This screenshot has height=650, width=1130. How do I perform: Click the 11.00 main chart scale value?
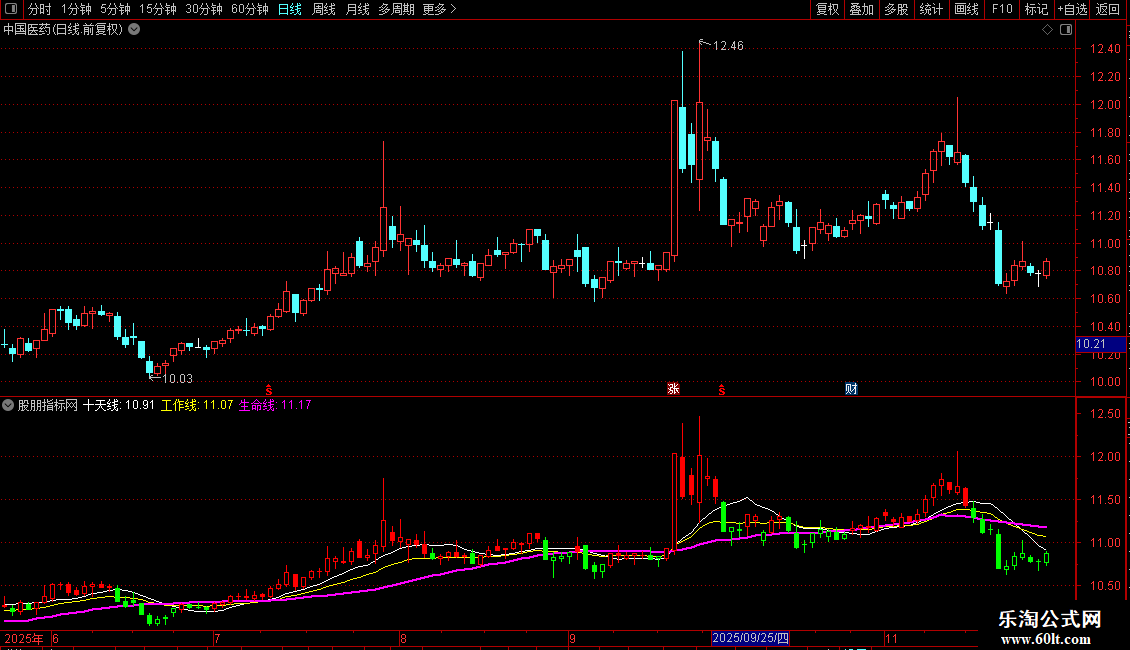click(x=1105, y=244)
